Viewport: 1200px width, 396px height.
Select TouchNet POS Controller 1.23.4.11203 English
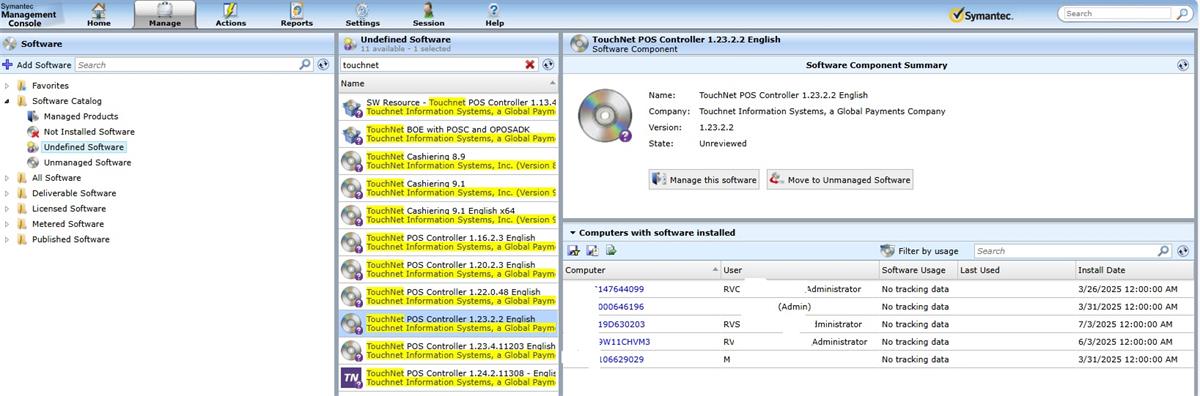coord(448,350)
